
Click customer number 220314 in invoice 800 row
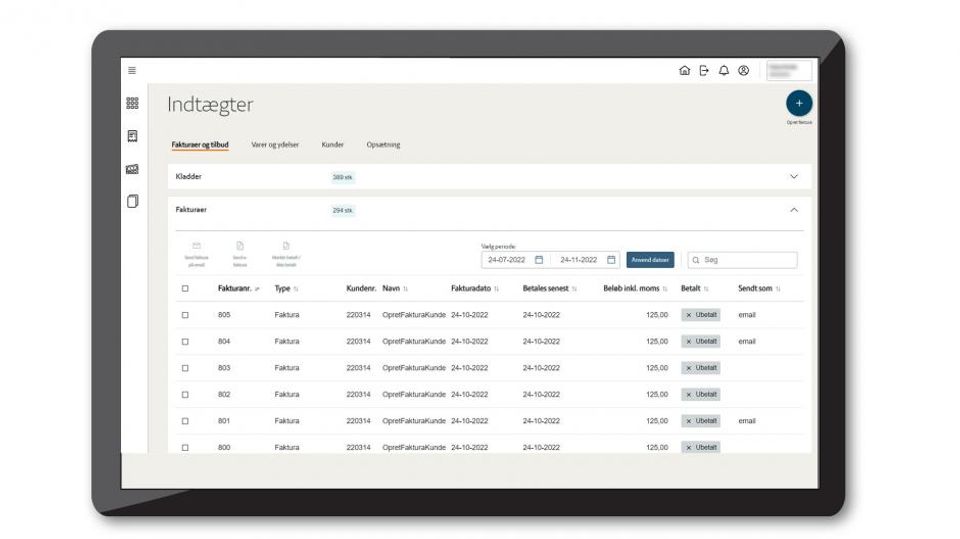358,448
